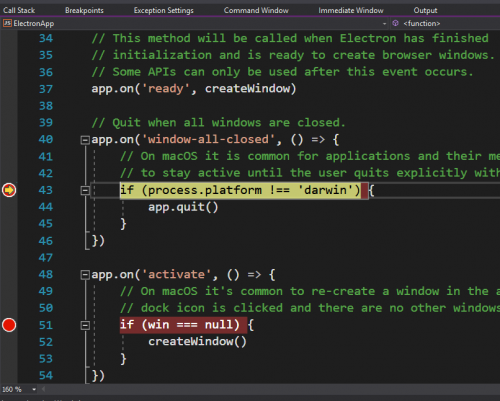
Task: Open the Call Stack tab
Action: click(19, 10)
